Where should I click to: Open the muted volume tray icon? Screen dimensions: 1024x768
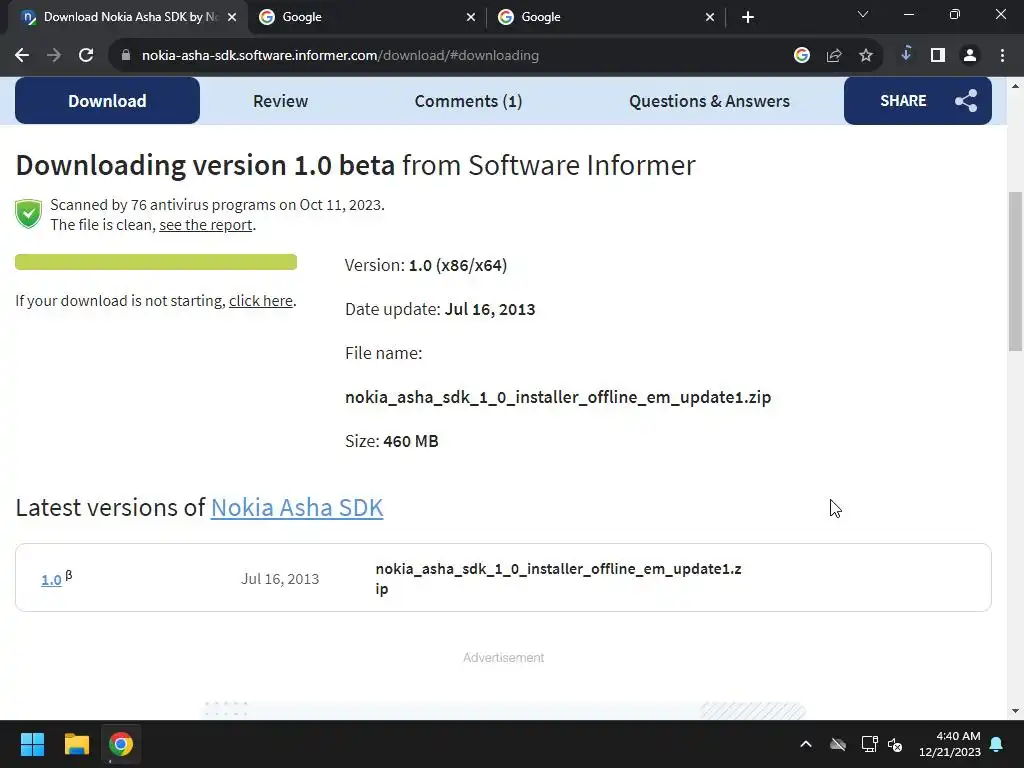tap(895, 744)
